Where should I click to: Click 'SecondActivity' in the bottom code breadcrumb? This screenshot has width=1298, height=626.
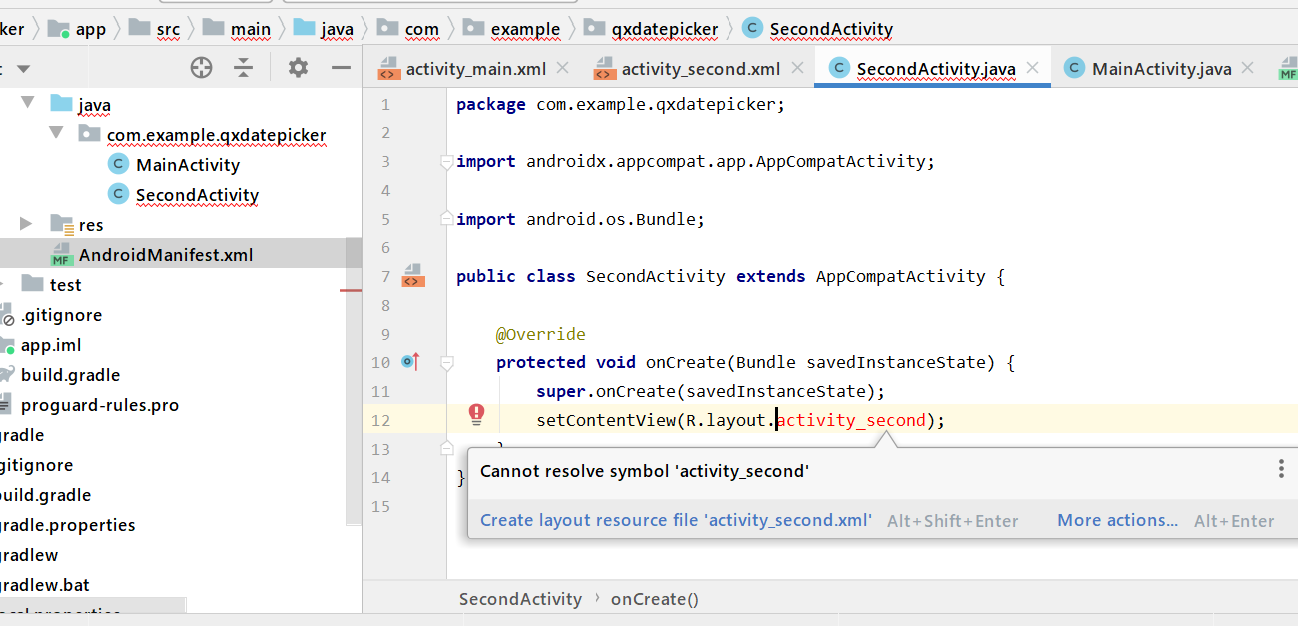(x=520, y=599)
